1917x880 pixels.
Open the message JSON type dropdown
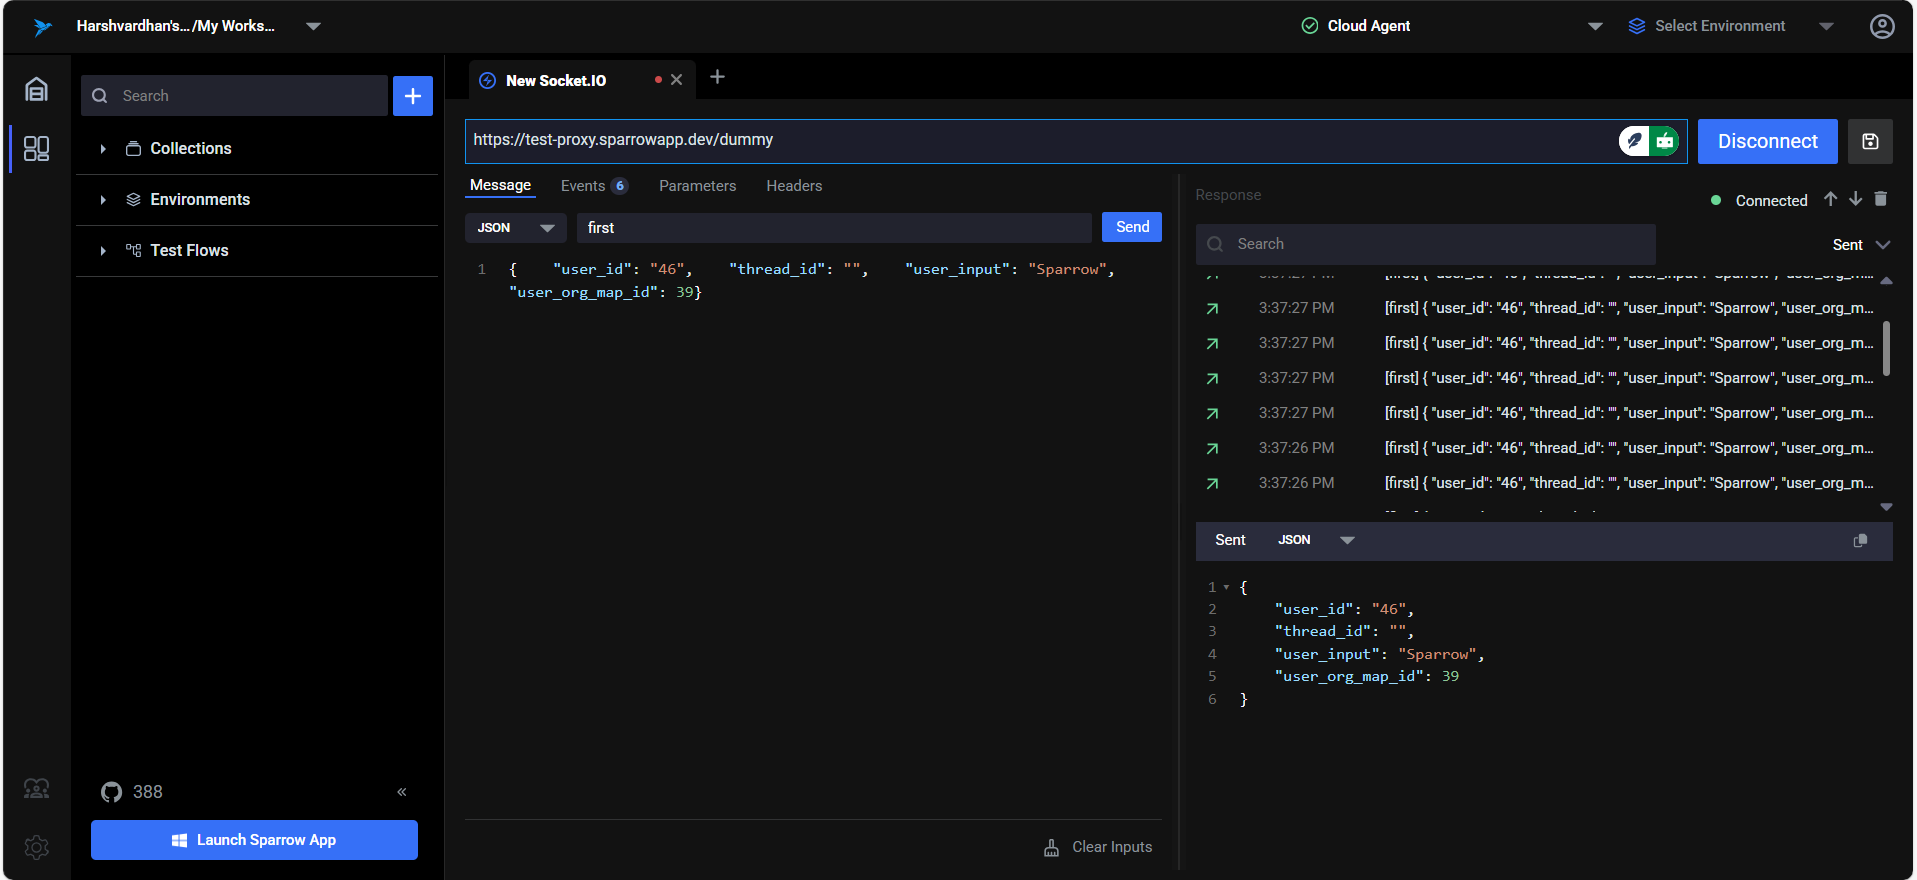tap(516, 228)
